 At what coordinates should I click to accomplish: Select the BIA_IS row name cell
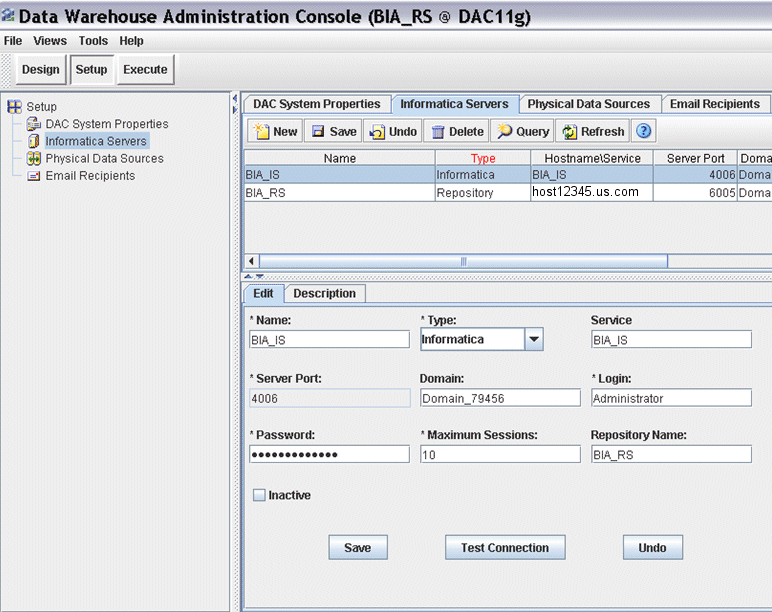click(x=340, y=175)
